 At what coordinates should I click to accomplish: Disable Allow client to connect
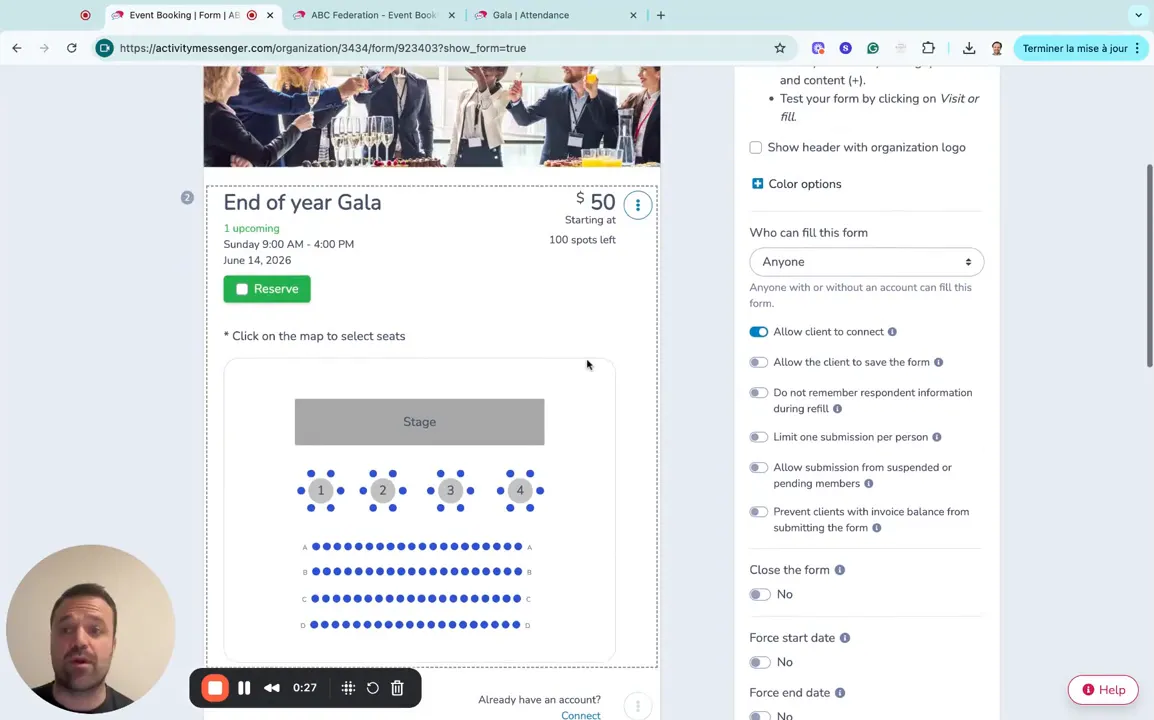[x=758, y=331]
